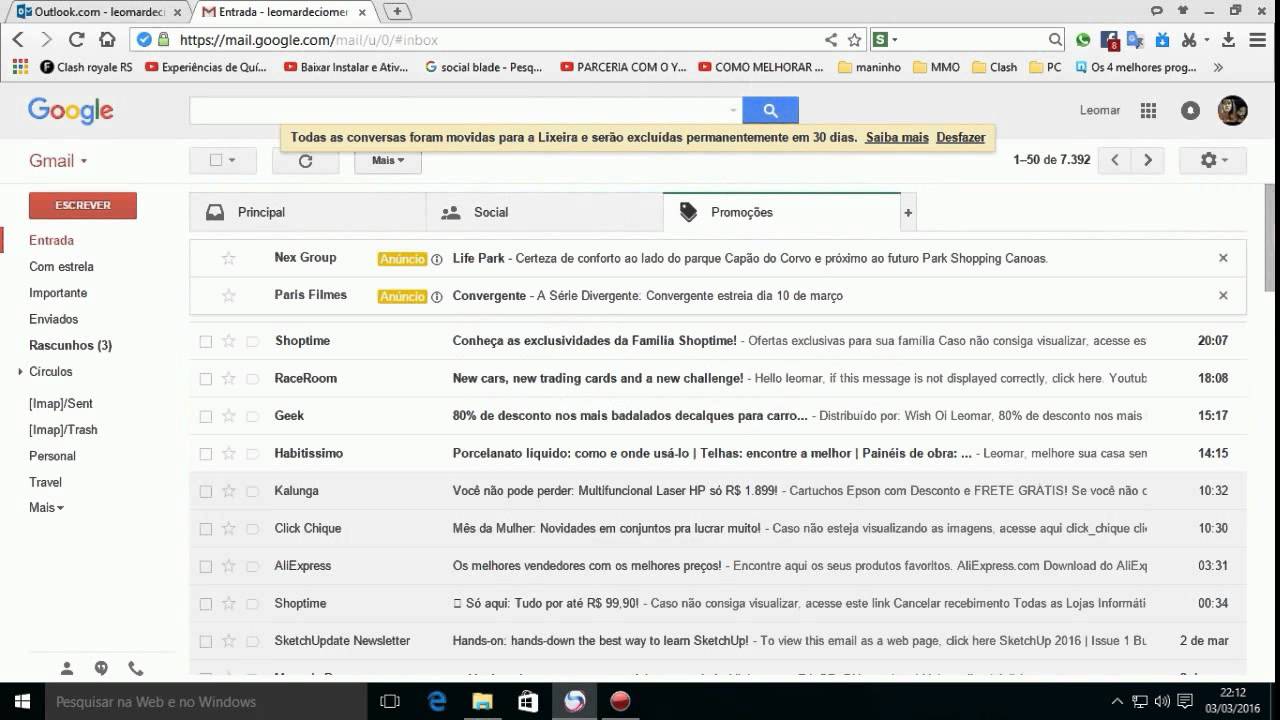Switch to Social tab
Image resolution: width=1280 pixels, height=720 pixels.
544,213
